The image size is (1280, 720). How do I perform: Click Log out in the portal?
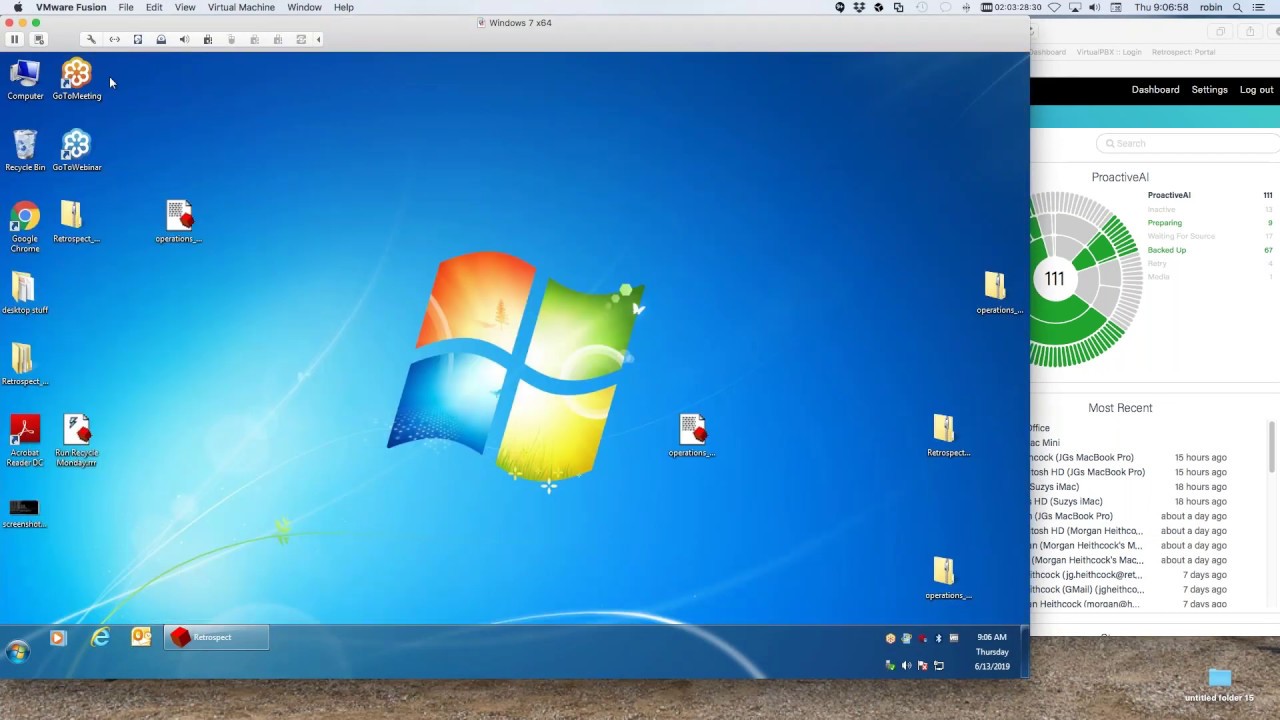click(1256, 90)
